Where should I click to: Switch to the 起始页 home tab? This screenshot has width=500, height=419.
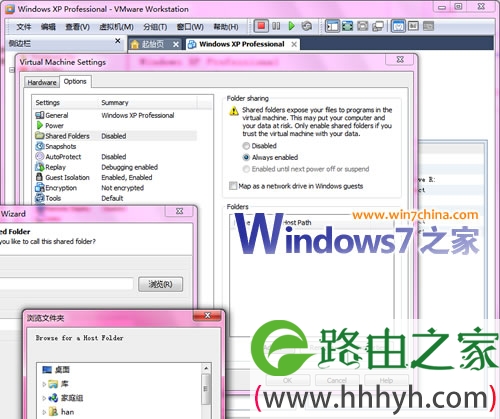153,44
